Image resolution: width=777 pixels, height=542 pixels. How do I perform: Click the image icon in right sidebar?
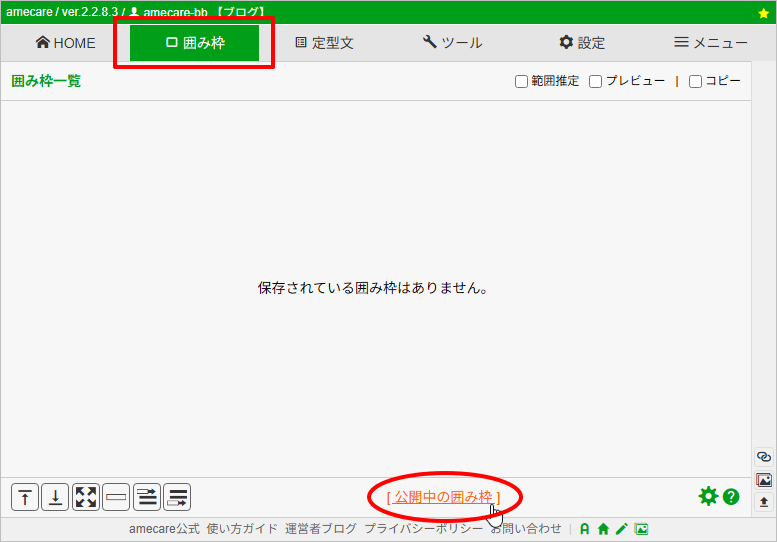(764, 479)
